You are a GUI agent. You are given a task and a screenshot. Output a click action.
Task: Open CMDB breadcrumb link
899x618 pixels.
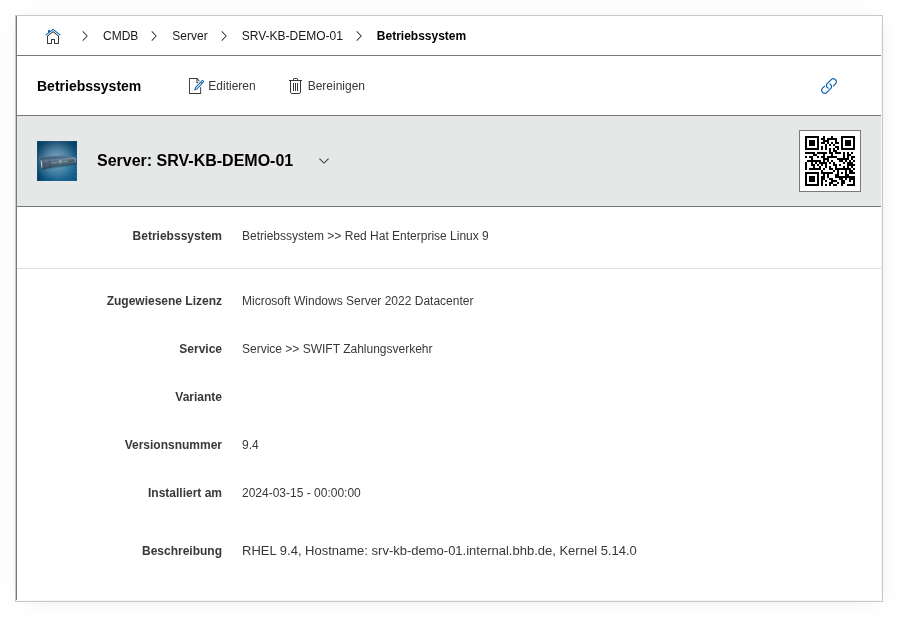click(120, 36)
